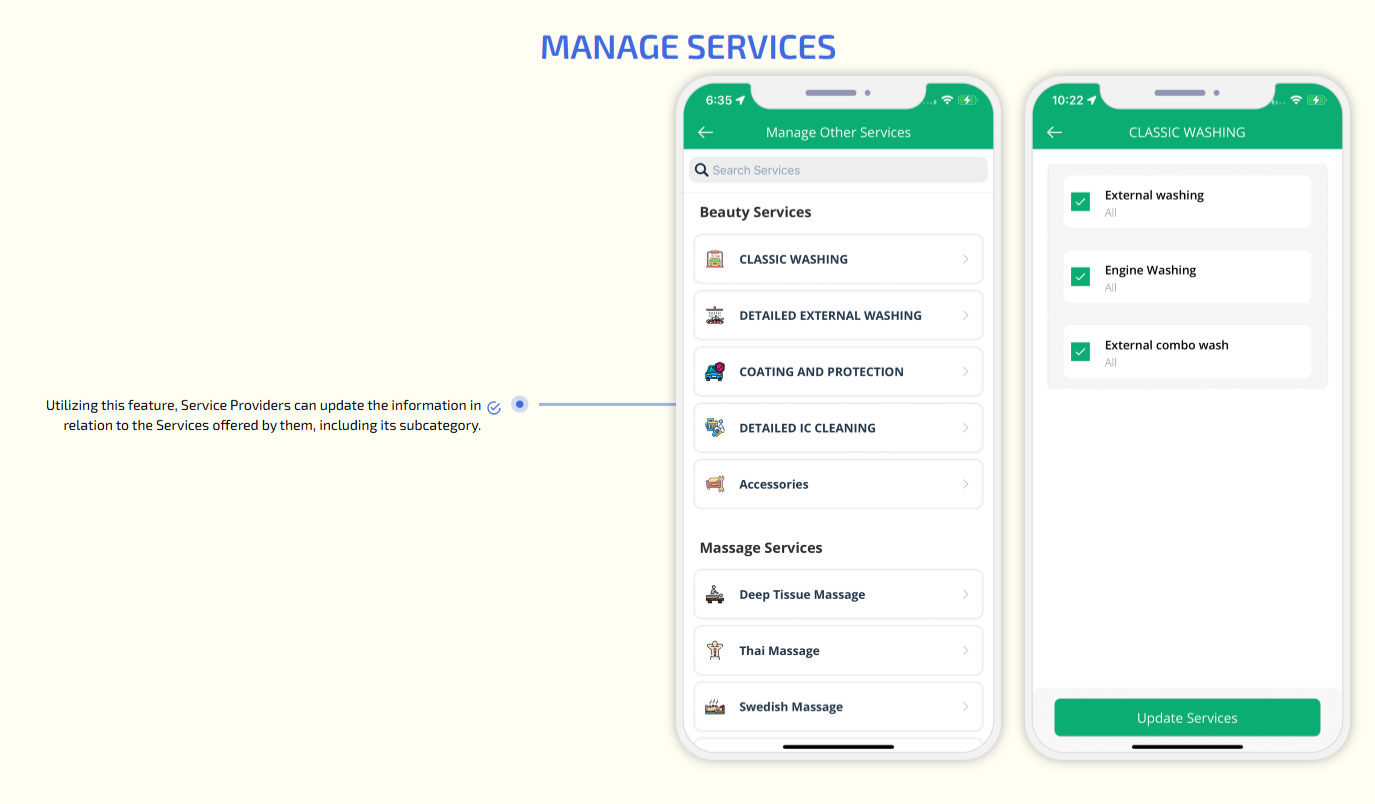
Task: Expand the Swedish Massage chevron
Action: click(x=965, y=707)
